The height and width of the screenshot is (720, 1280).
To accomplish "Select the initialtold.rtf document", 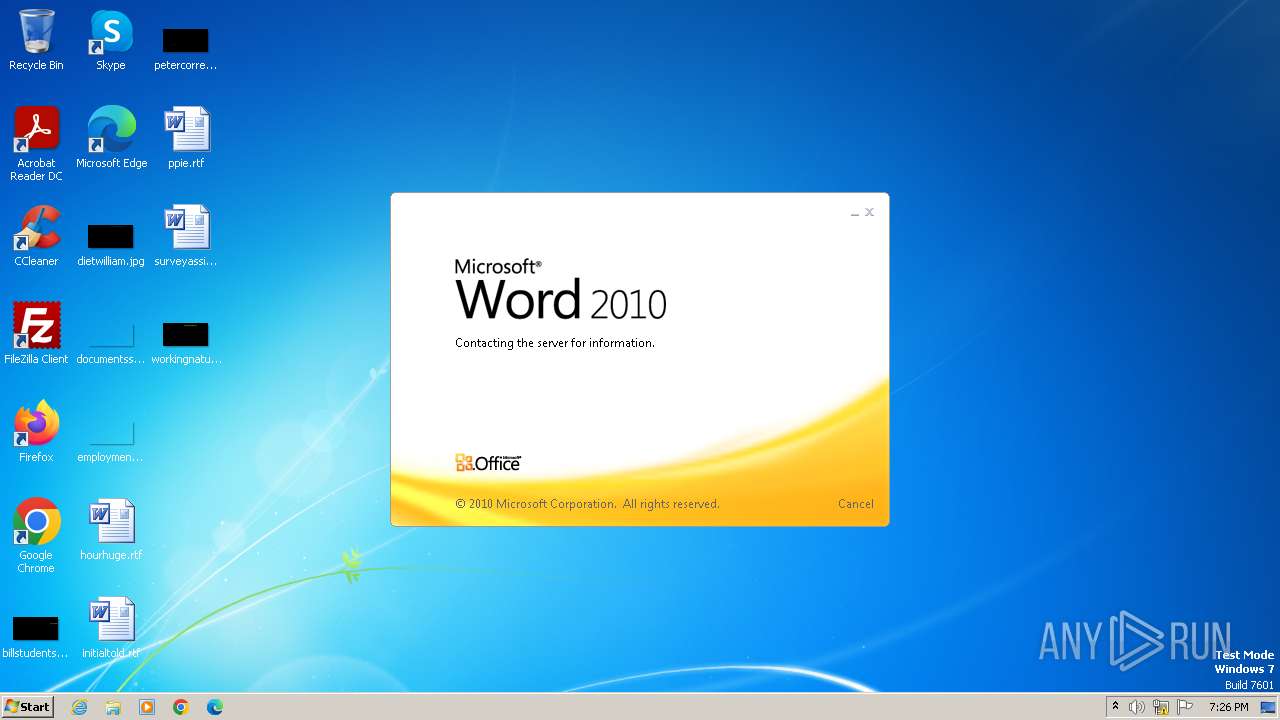I will tap(111, 628).
